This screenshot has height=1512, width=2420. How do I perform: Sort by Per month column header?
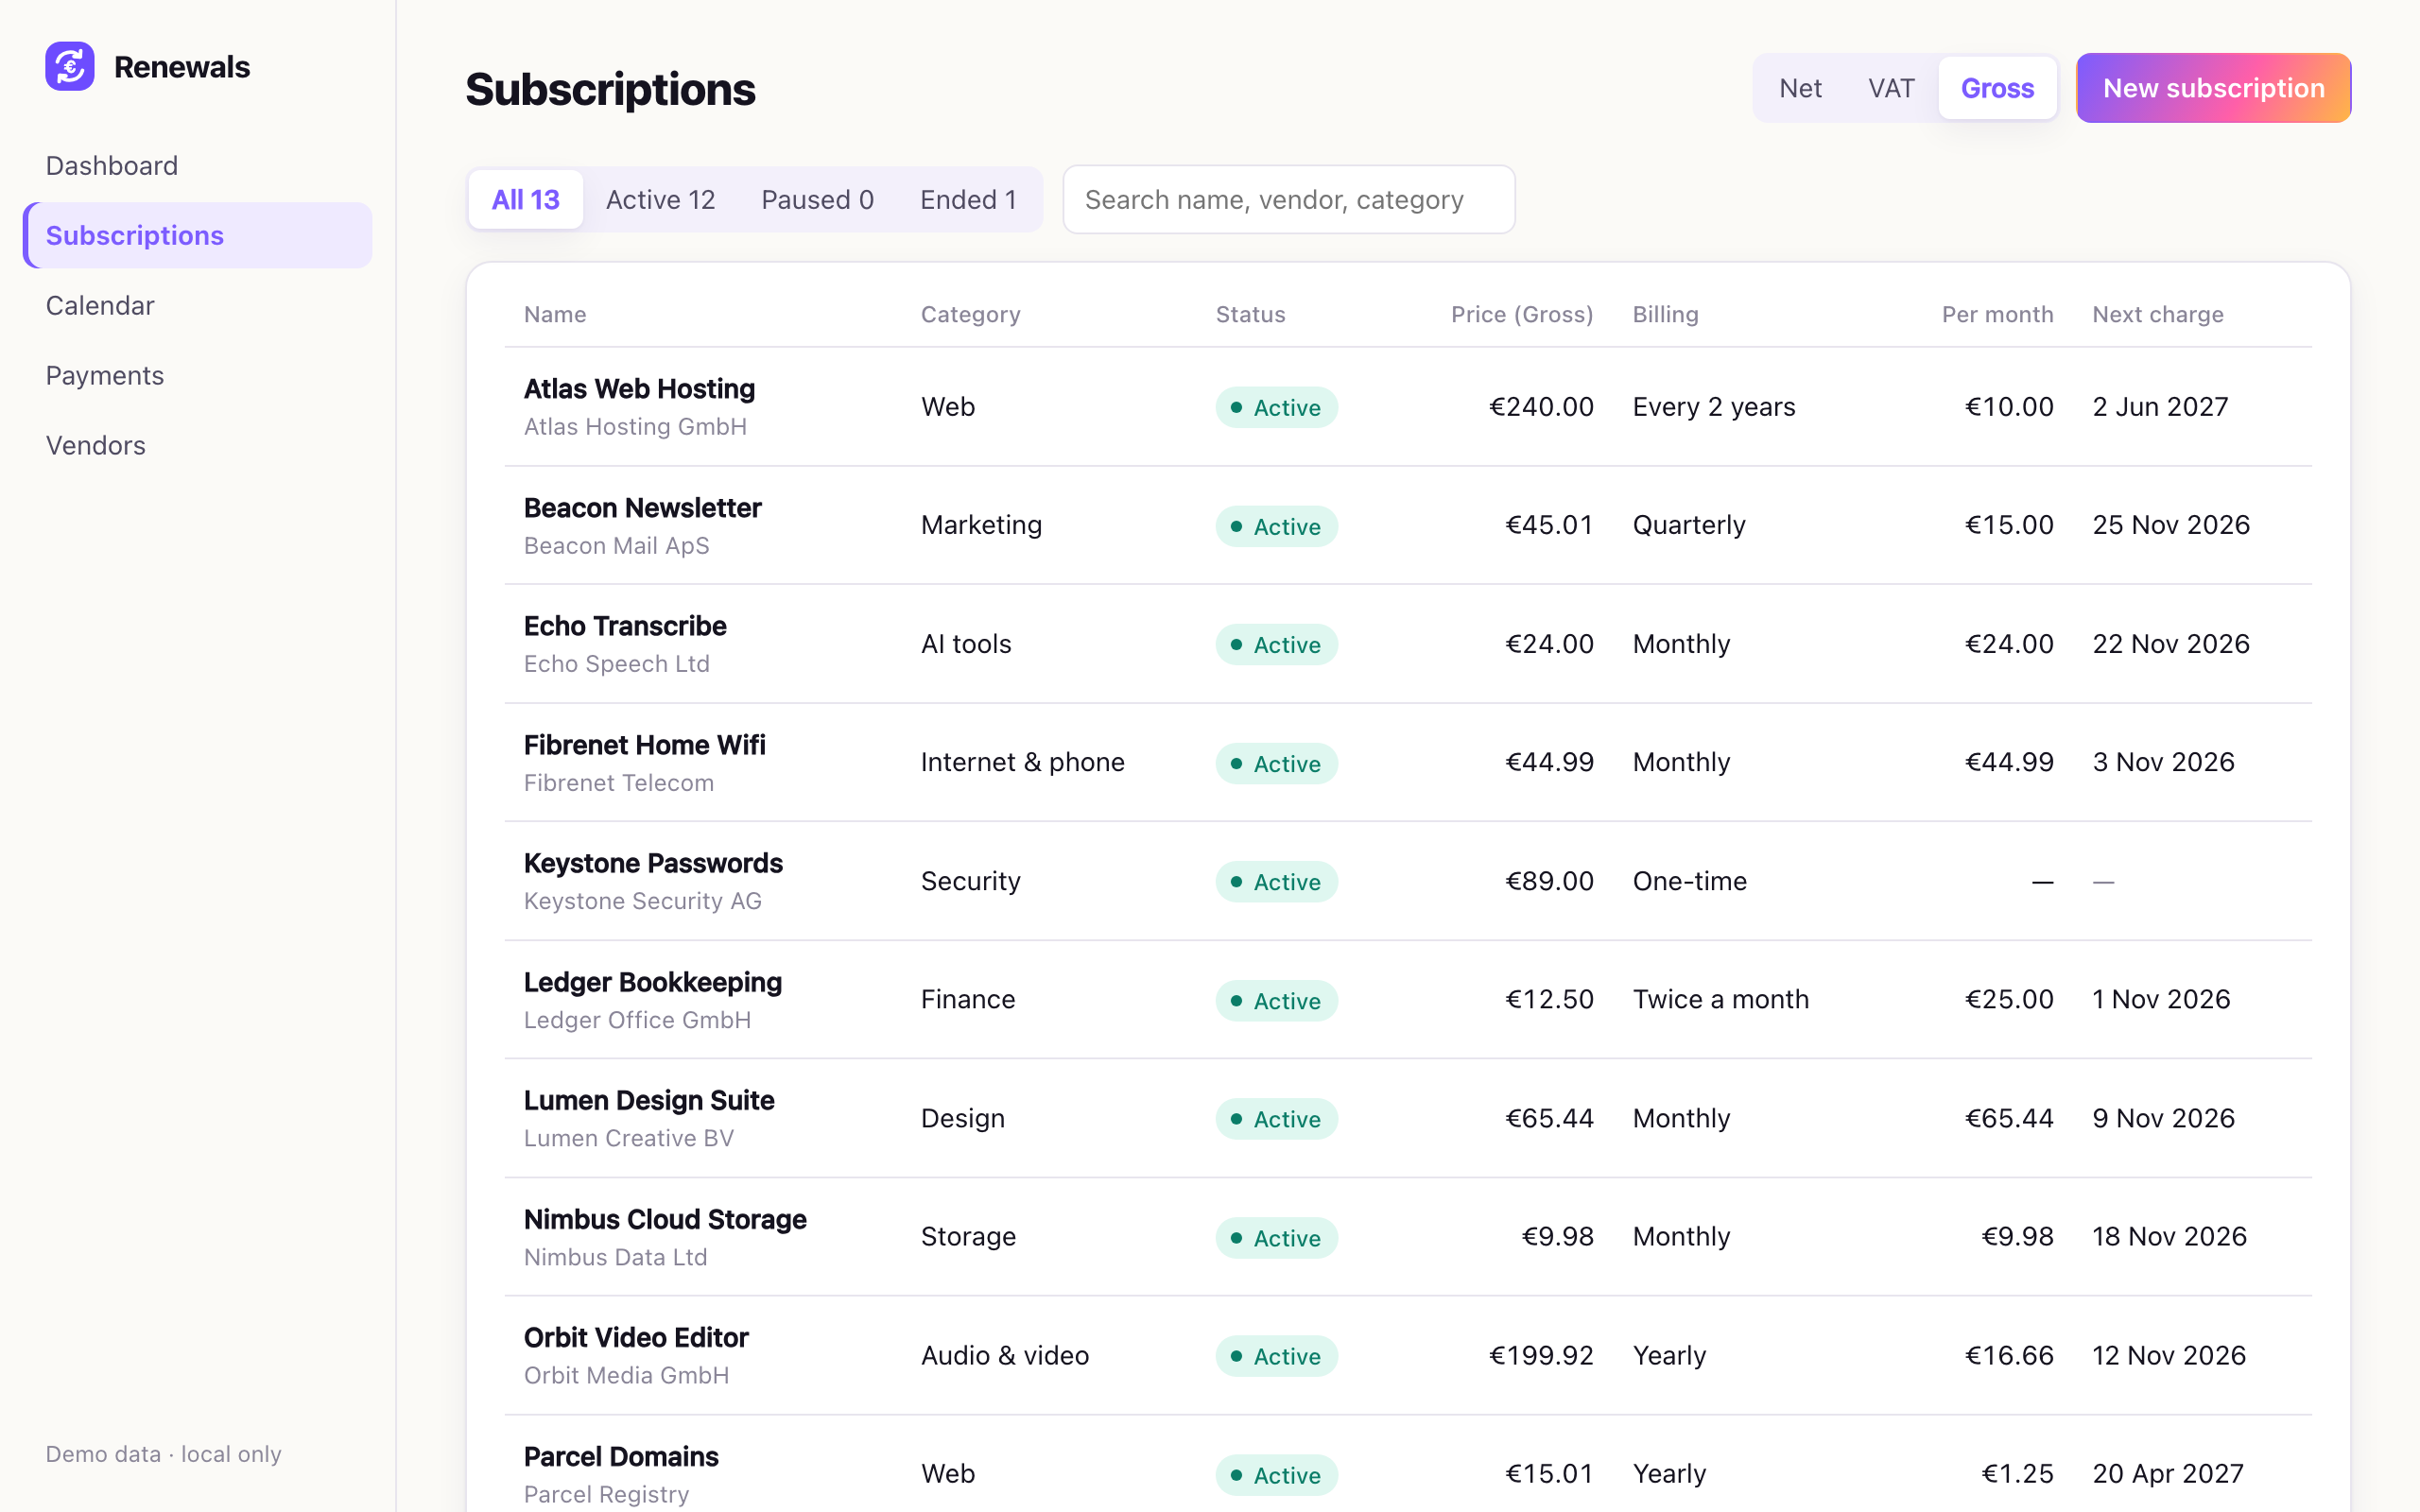click(x=1997, y=314)
